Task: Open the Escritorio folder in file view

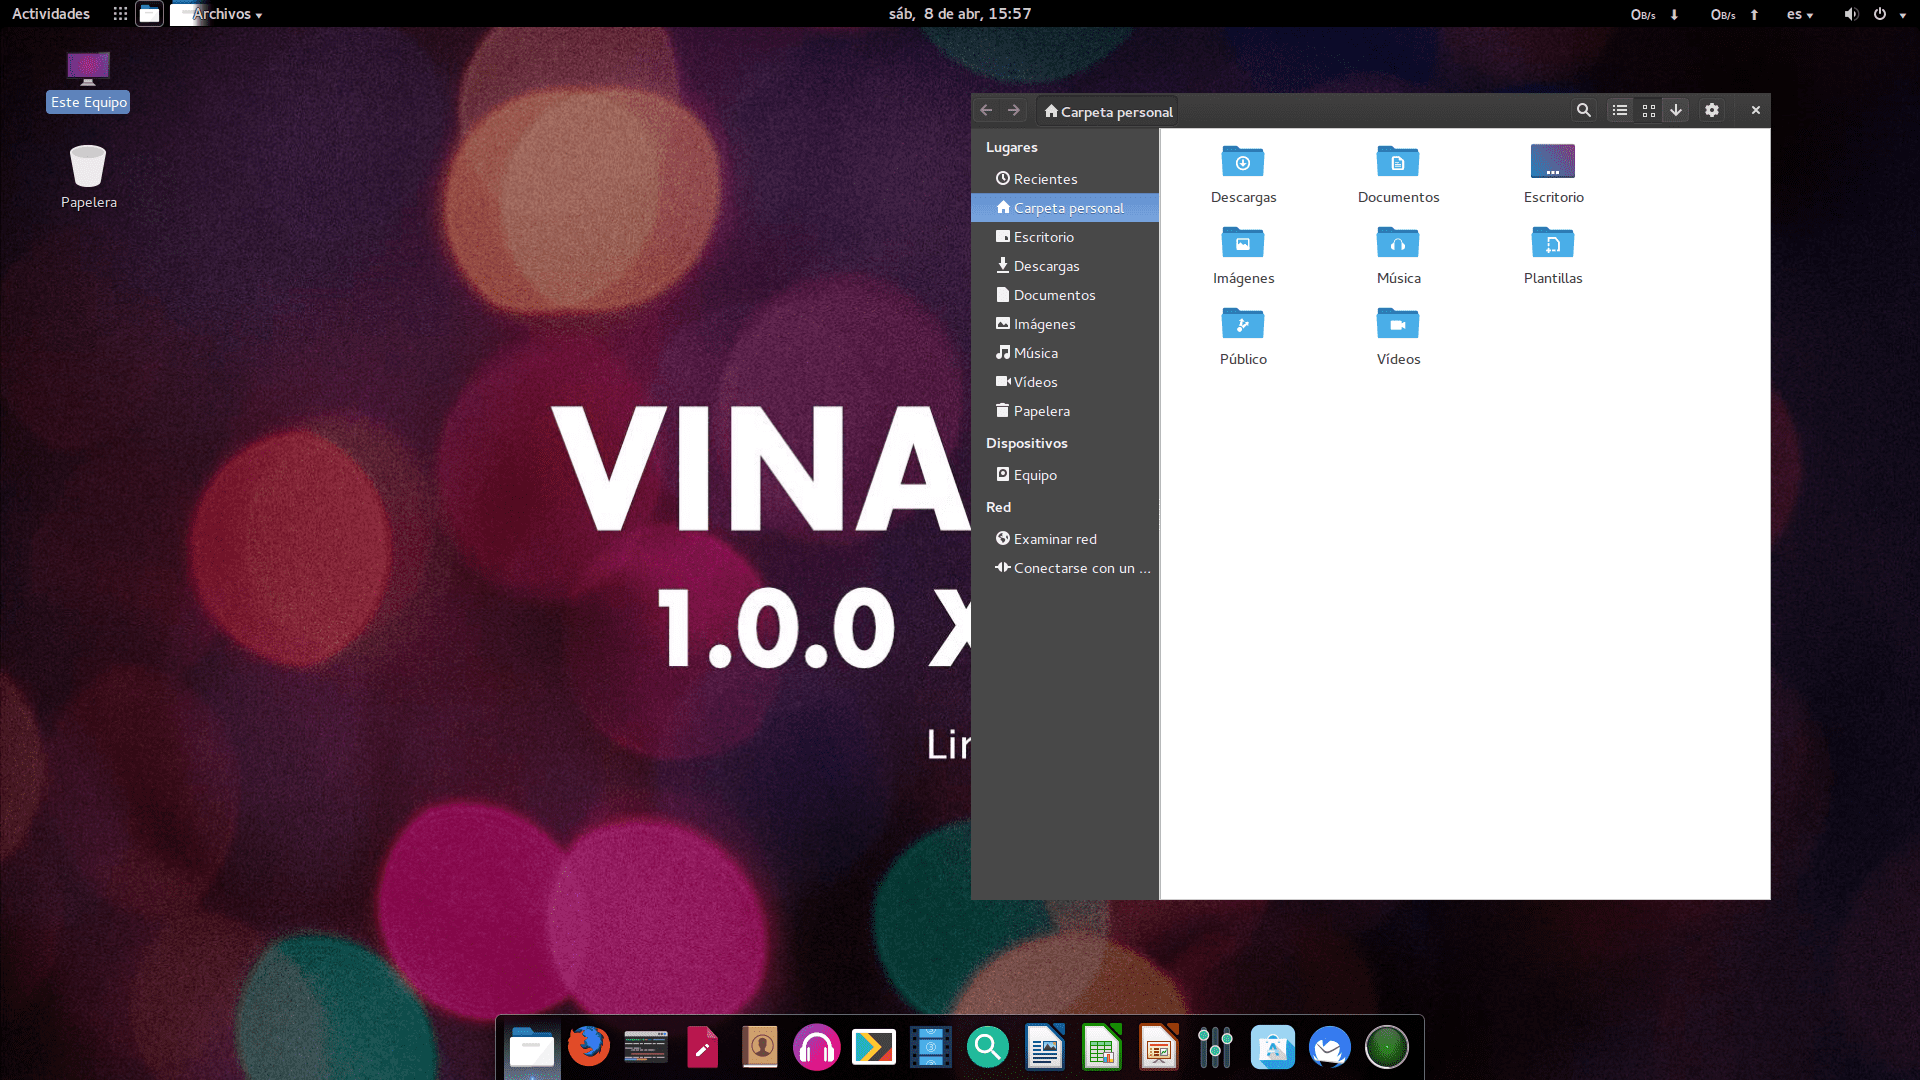Action: [x=1553, y=162]
